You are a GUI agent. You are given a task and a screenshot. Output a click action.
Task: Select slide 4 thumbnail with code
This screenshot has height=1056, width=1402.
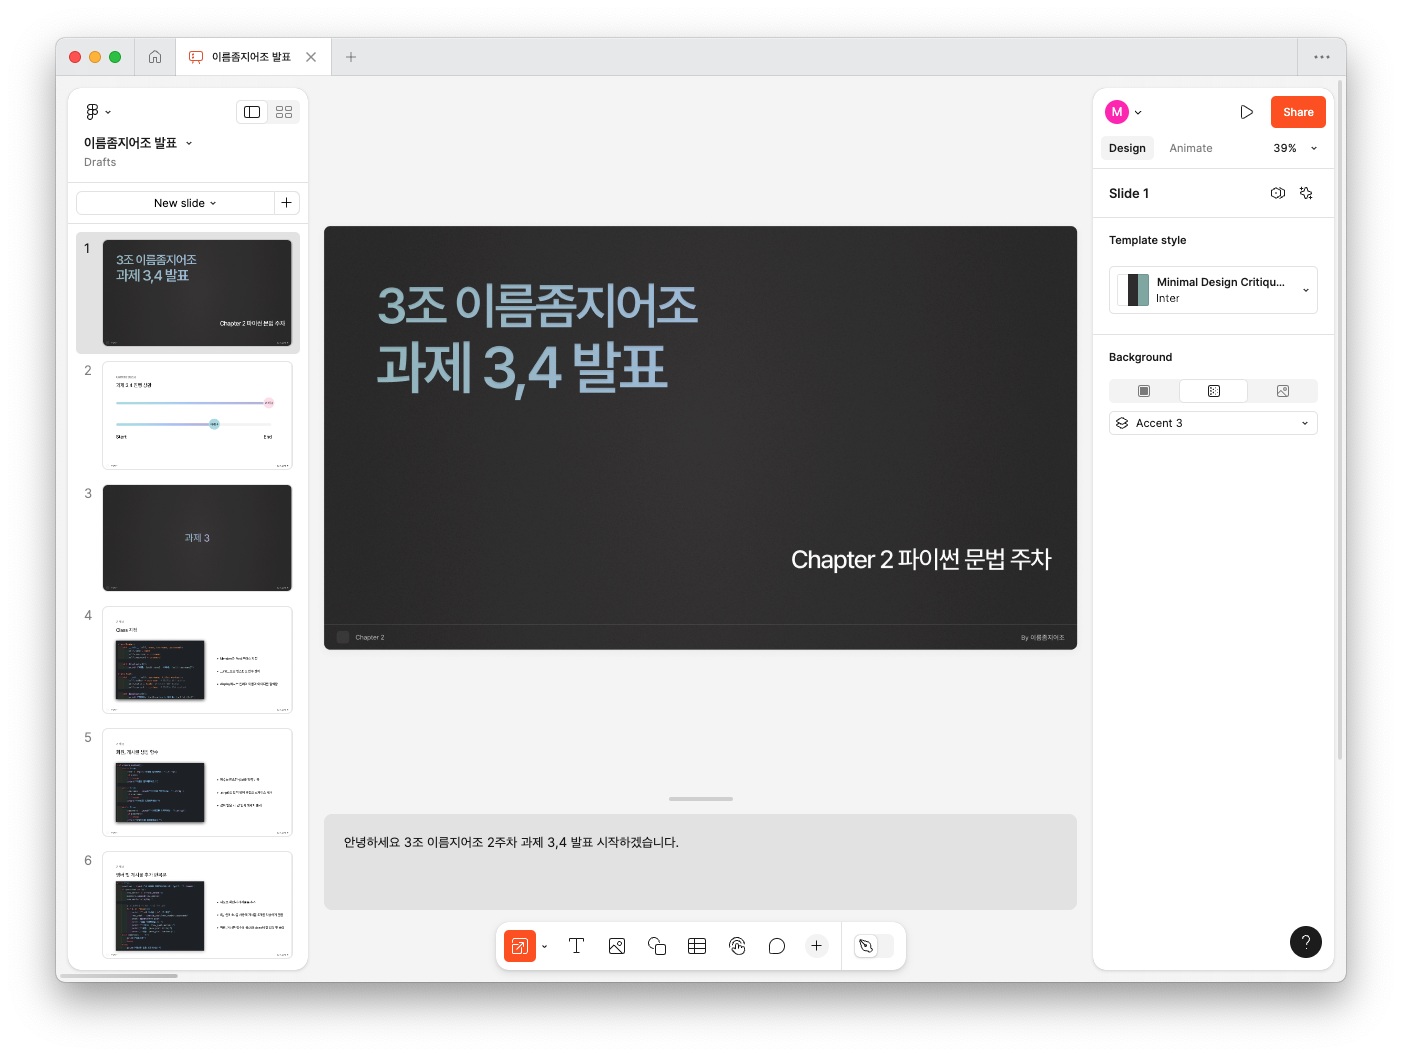coord(197,660)
